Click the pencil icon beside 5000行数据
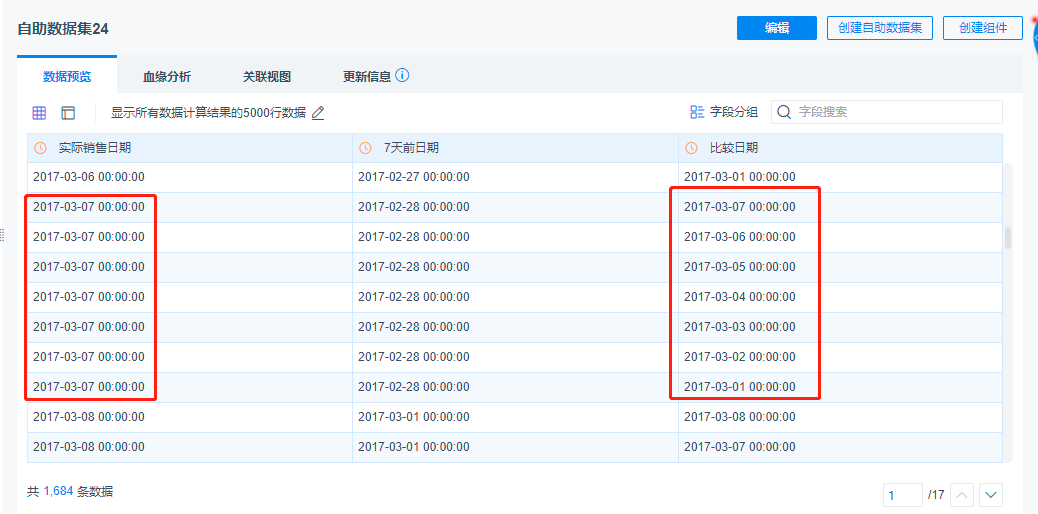Viewport: 1038px width, 514px height. (x=318, y=113)
